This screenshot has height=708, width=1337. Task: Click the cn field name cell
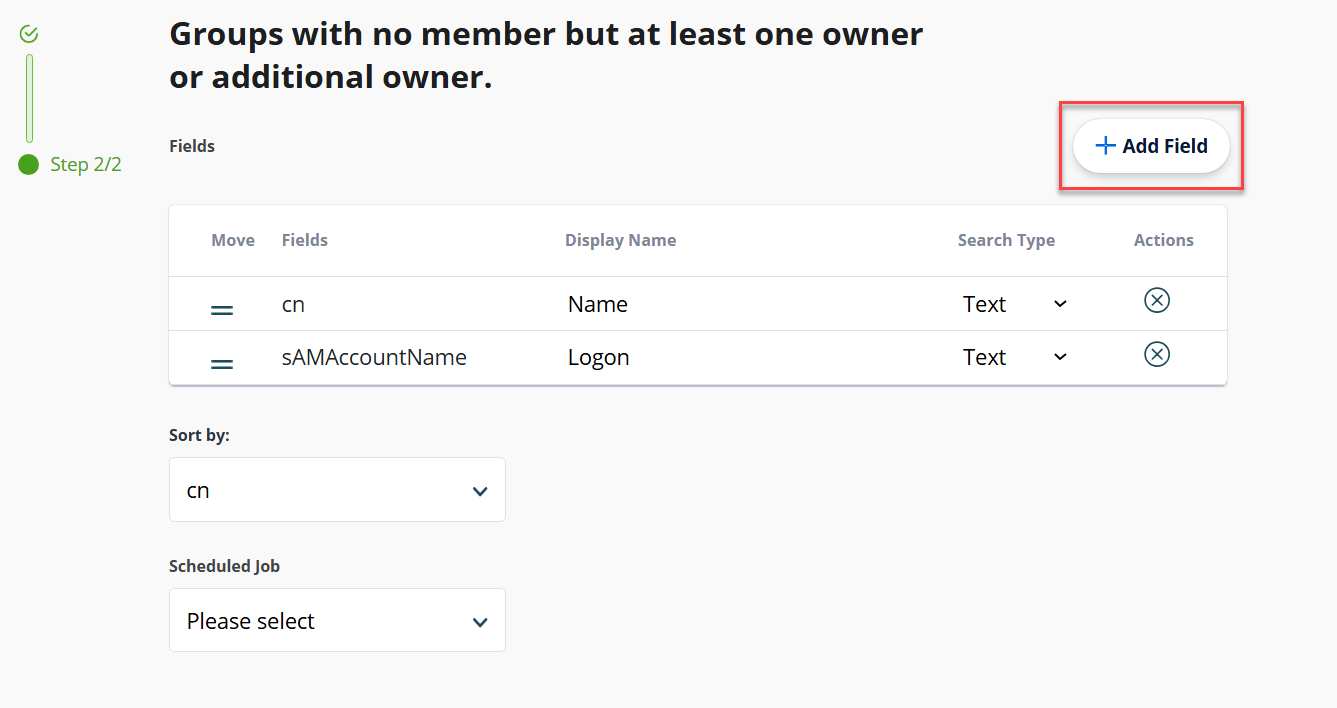[x=293, y=304]
